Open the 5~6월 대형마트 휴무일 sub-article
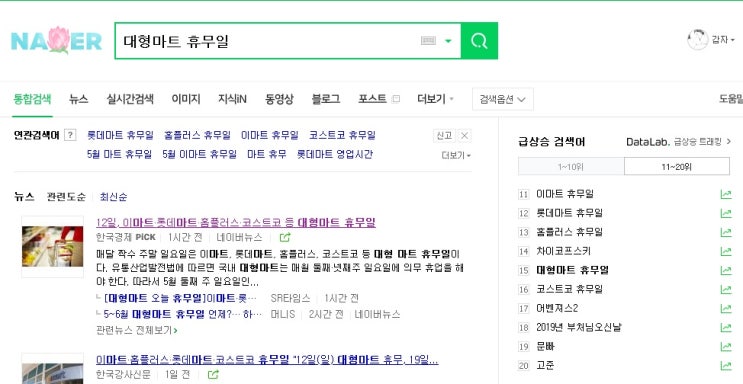 tap(182, 314)
